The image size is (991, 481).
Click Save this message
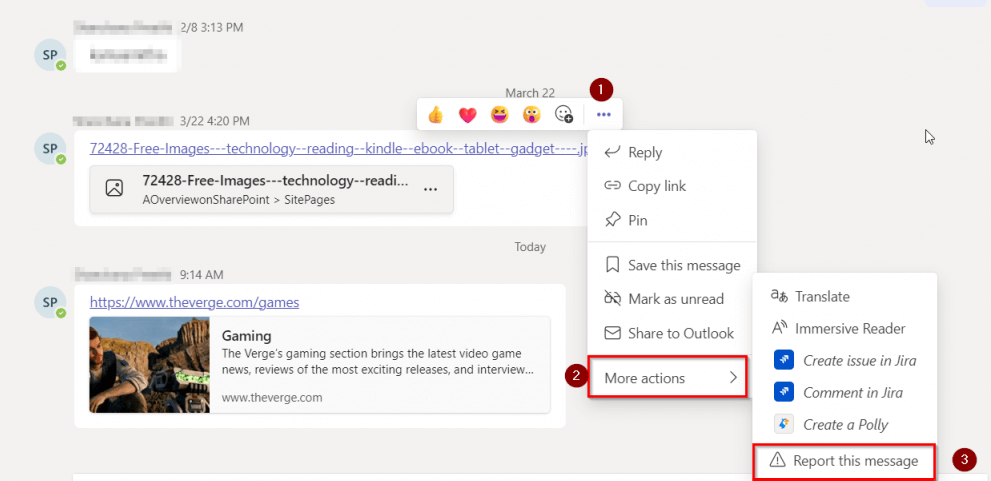[683, 265]
